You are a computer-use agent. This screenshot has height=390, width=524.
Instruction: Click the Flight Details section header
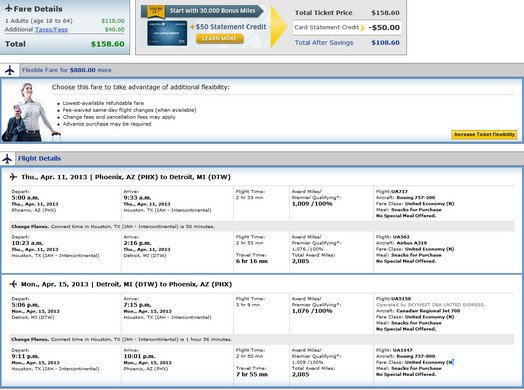pyautogui.click(x=39, y=158)
